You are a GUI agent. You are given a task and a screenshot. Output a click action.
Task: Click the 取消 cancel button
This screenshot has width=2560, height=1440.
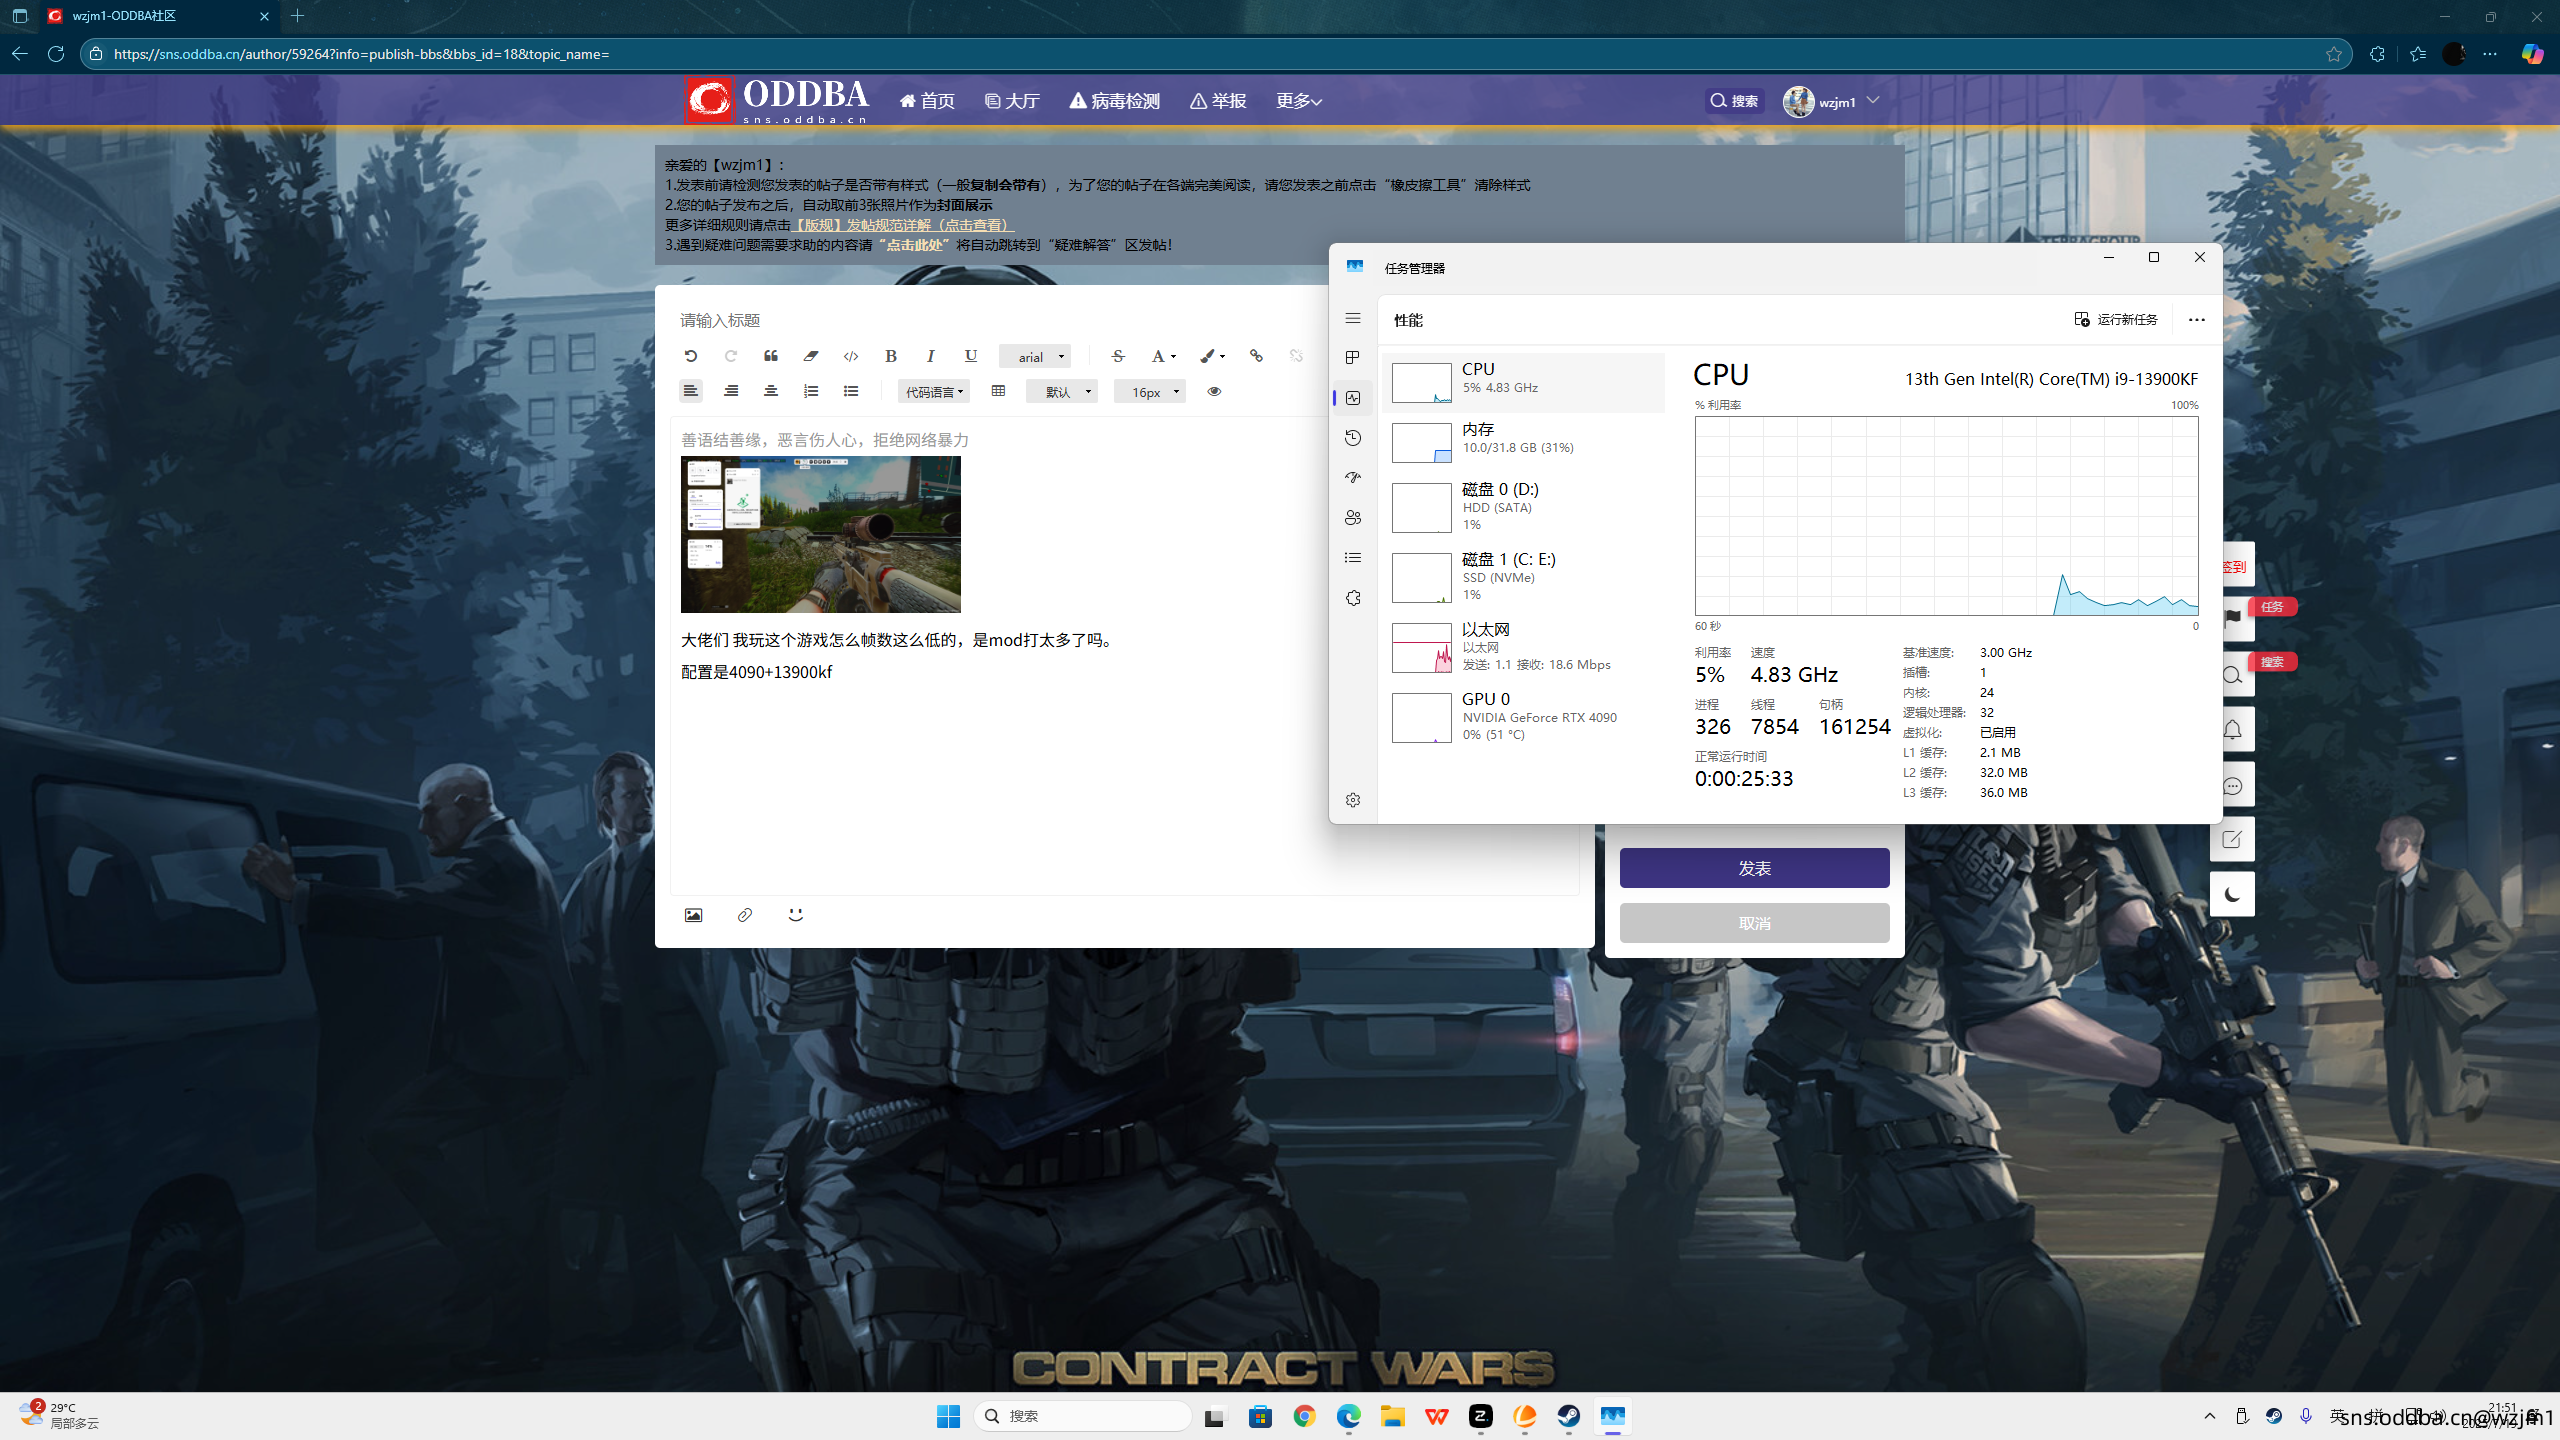click(x=1754, y=923)
